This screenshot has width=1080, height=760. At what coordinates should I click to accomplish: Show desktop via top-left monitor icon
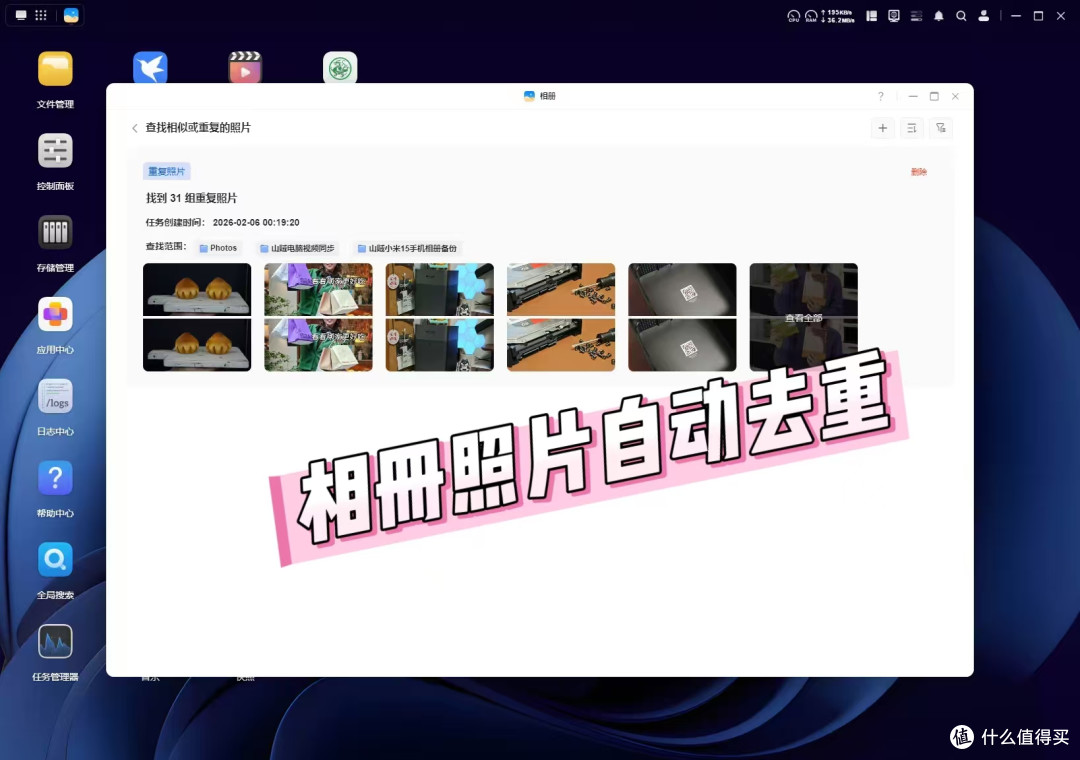click(21, 15)
